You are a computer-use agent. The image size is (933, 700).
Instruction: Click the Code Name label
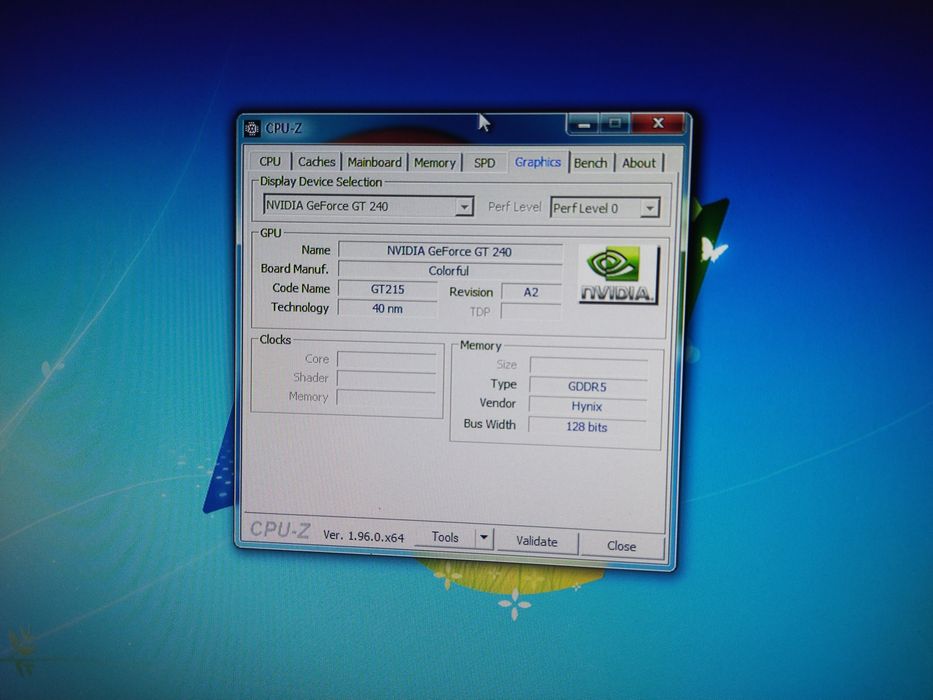[x=301, y=288]
